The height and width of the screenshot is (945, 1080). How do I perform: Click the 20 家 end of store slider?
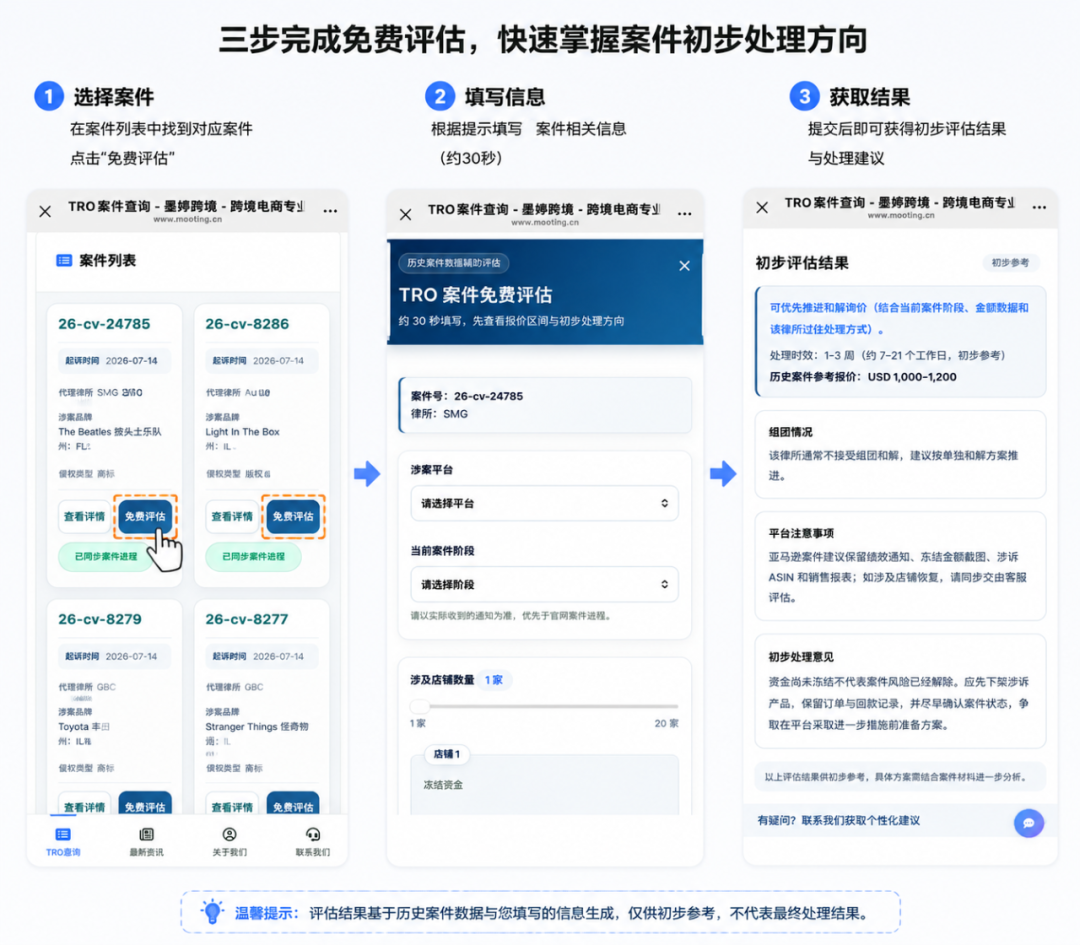pos(666,723)
